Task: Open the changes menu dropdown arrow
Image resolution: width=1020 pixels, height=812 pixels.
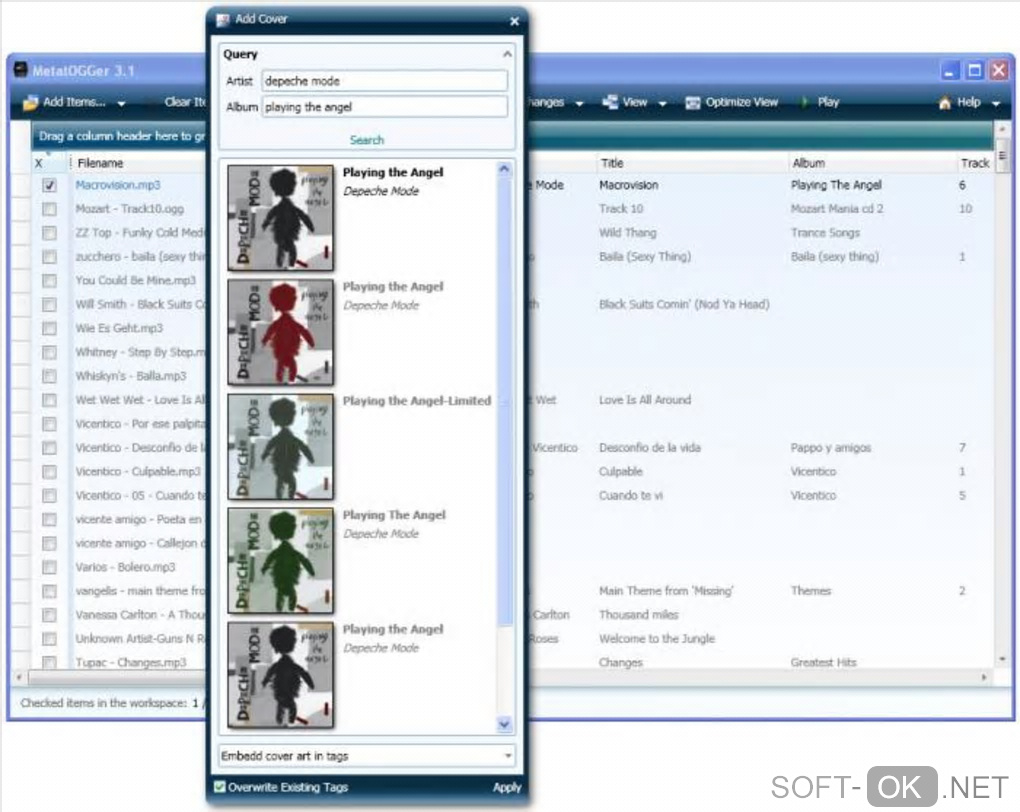Action: [580, 103]
